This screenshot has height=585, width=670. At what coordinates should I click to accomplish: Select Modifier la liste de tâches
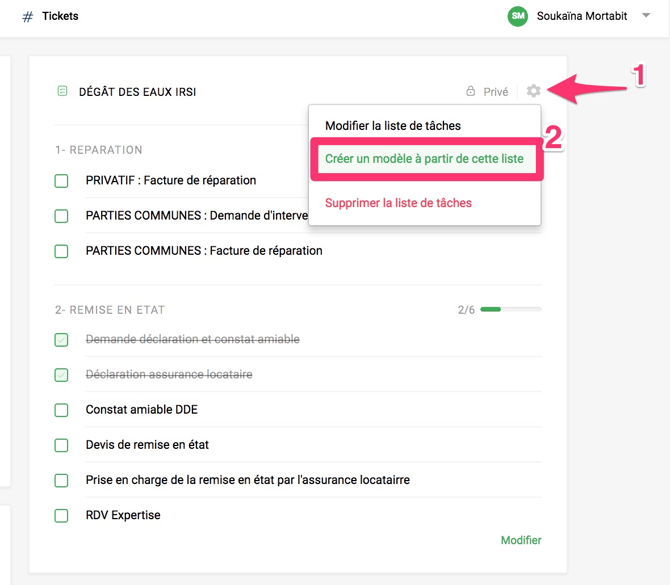pos(393,126)
